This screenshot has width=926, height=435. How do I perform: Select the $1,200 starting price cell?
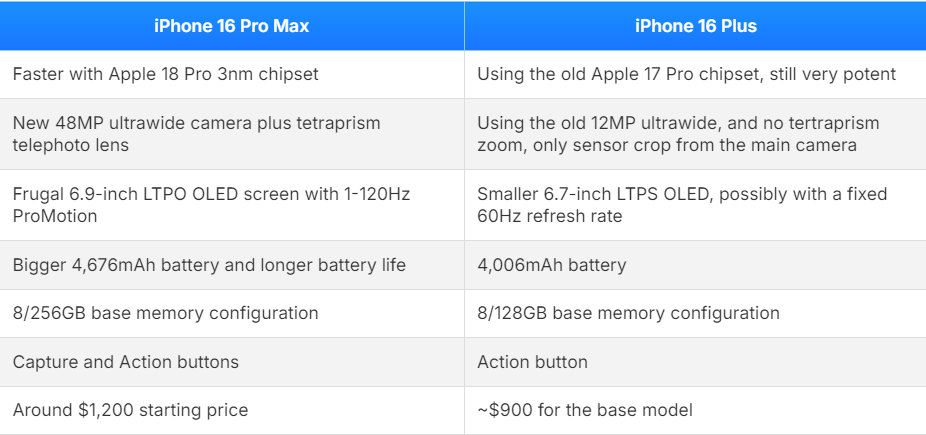pos(130,410)
